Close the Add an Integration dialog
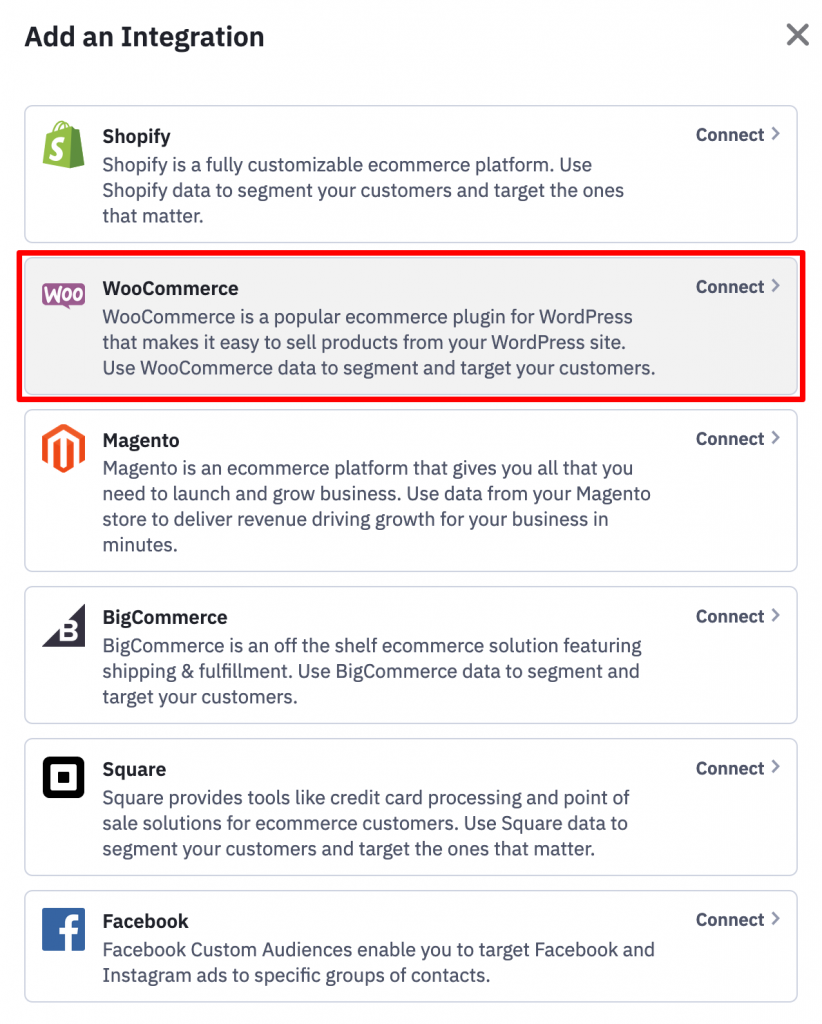This screenshot has width=822, height=1024. pos(797,35)
